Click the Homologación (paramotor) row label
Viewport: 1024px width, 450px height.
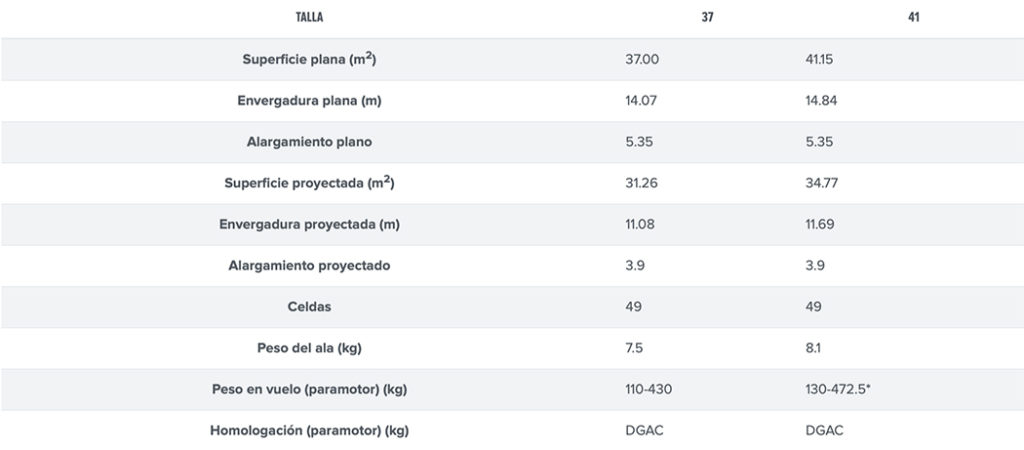tap(309, 431)
